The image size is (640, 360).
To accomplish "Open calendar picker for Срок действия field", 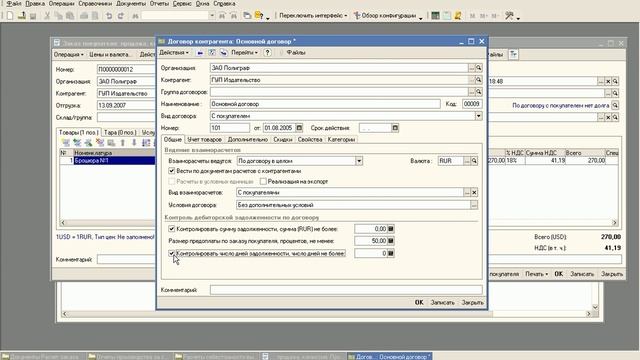I will tap(395, 128).
